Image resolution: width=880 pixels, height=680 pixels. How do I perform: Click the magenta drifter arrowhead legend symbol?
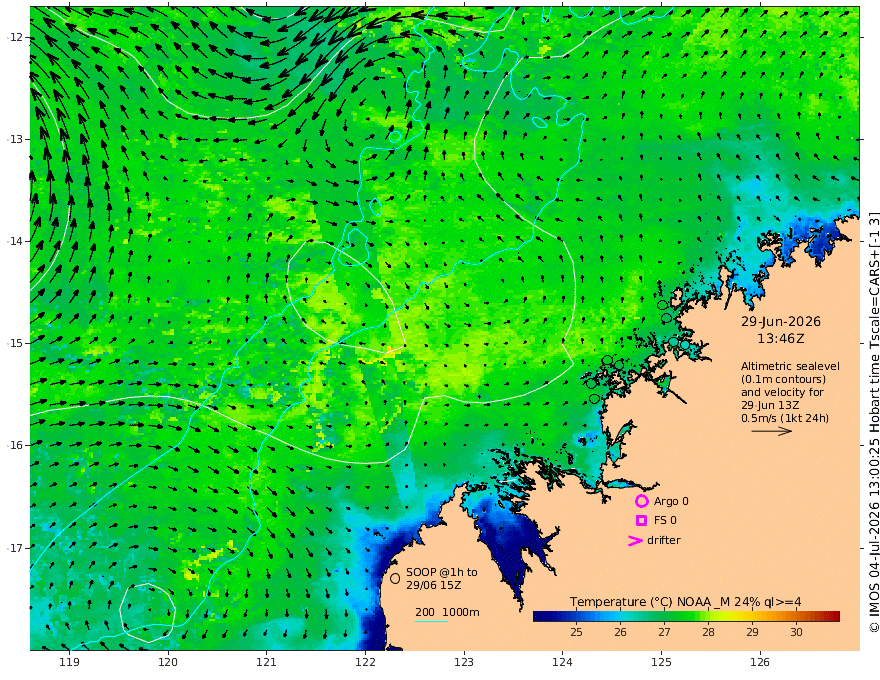pos(635,541)
